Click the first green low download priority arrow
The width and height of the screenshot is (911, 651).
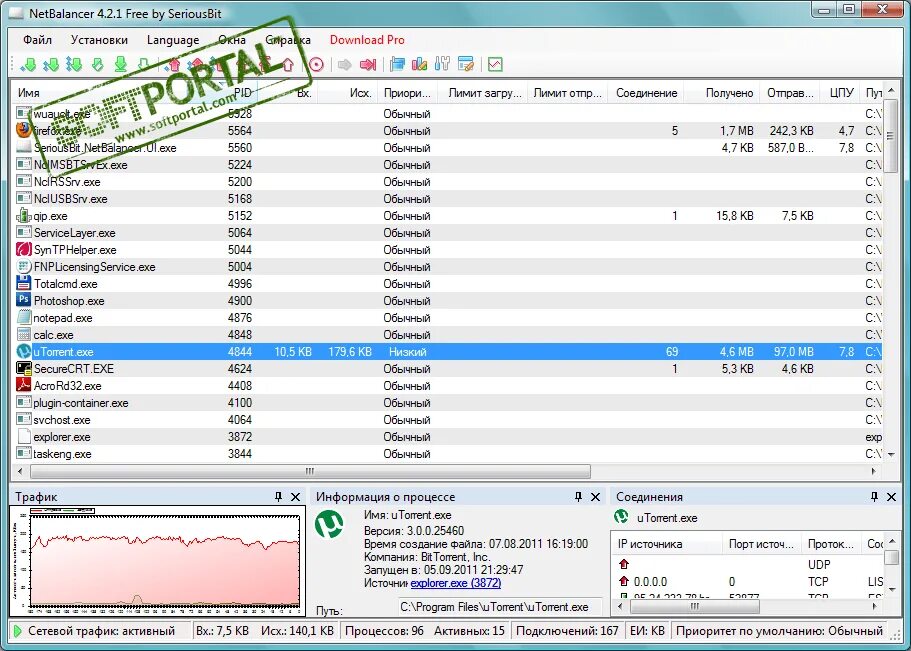pos(28,65)
